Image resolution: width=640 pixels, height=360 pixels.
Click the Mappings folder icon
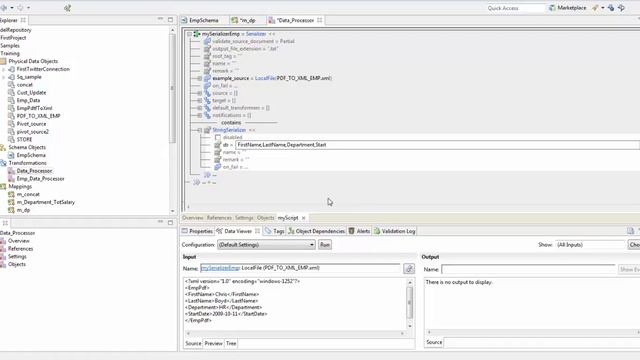pos(3,187)
